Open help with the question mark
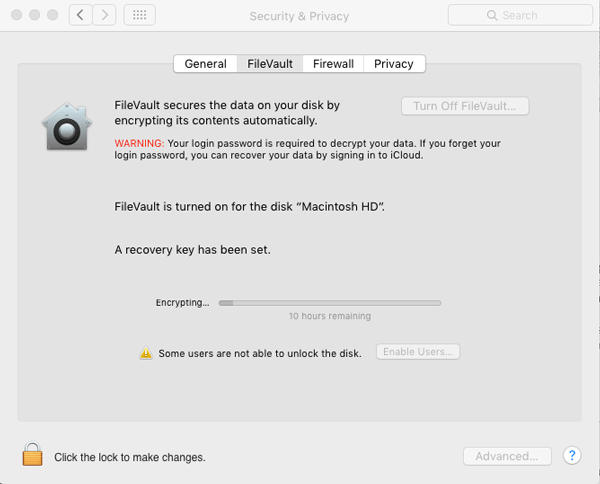600x484 pixels. coord(572,456)
